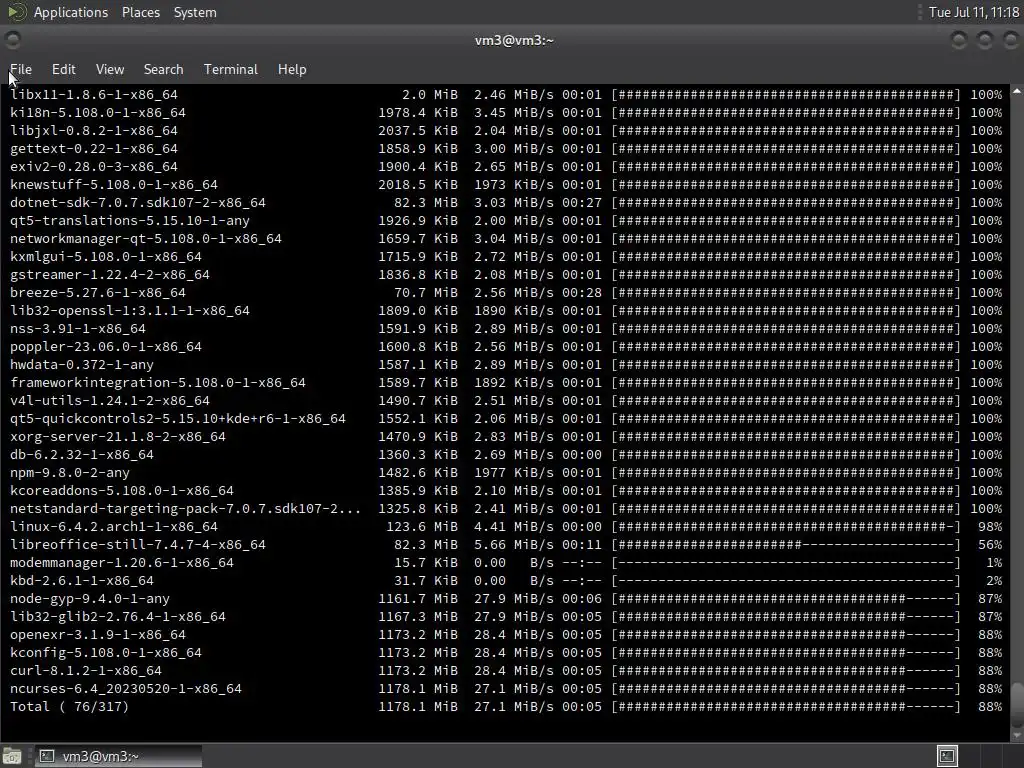Click the node-gyp-9.4.0-1-any text
Image resolution: width=1024 pixels, height=768 pixels.
(89, 599)
